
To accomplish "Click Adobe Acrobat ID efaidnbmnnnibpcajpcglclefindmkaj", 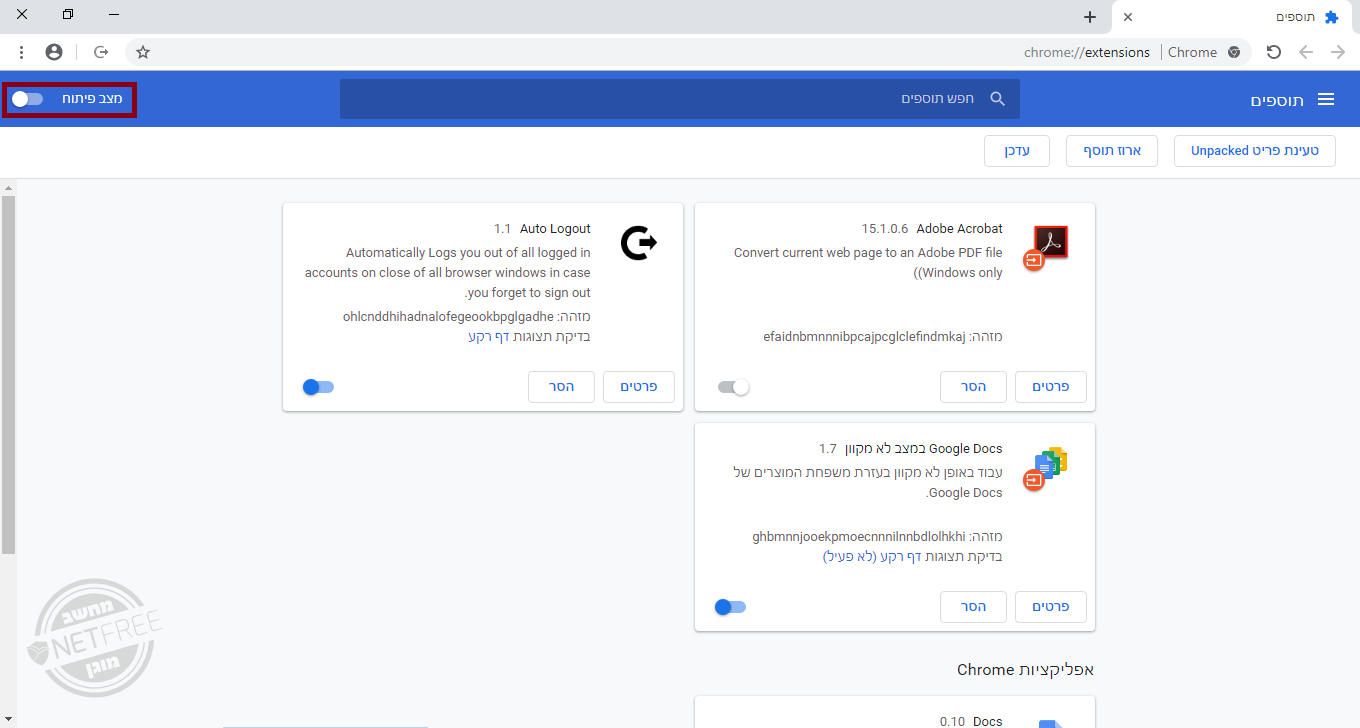I will [x=865, y=337].
